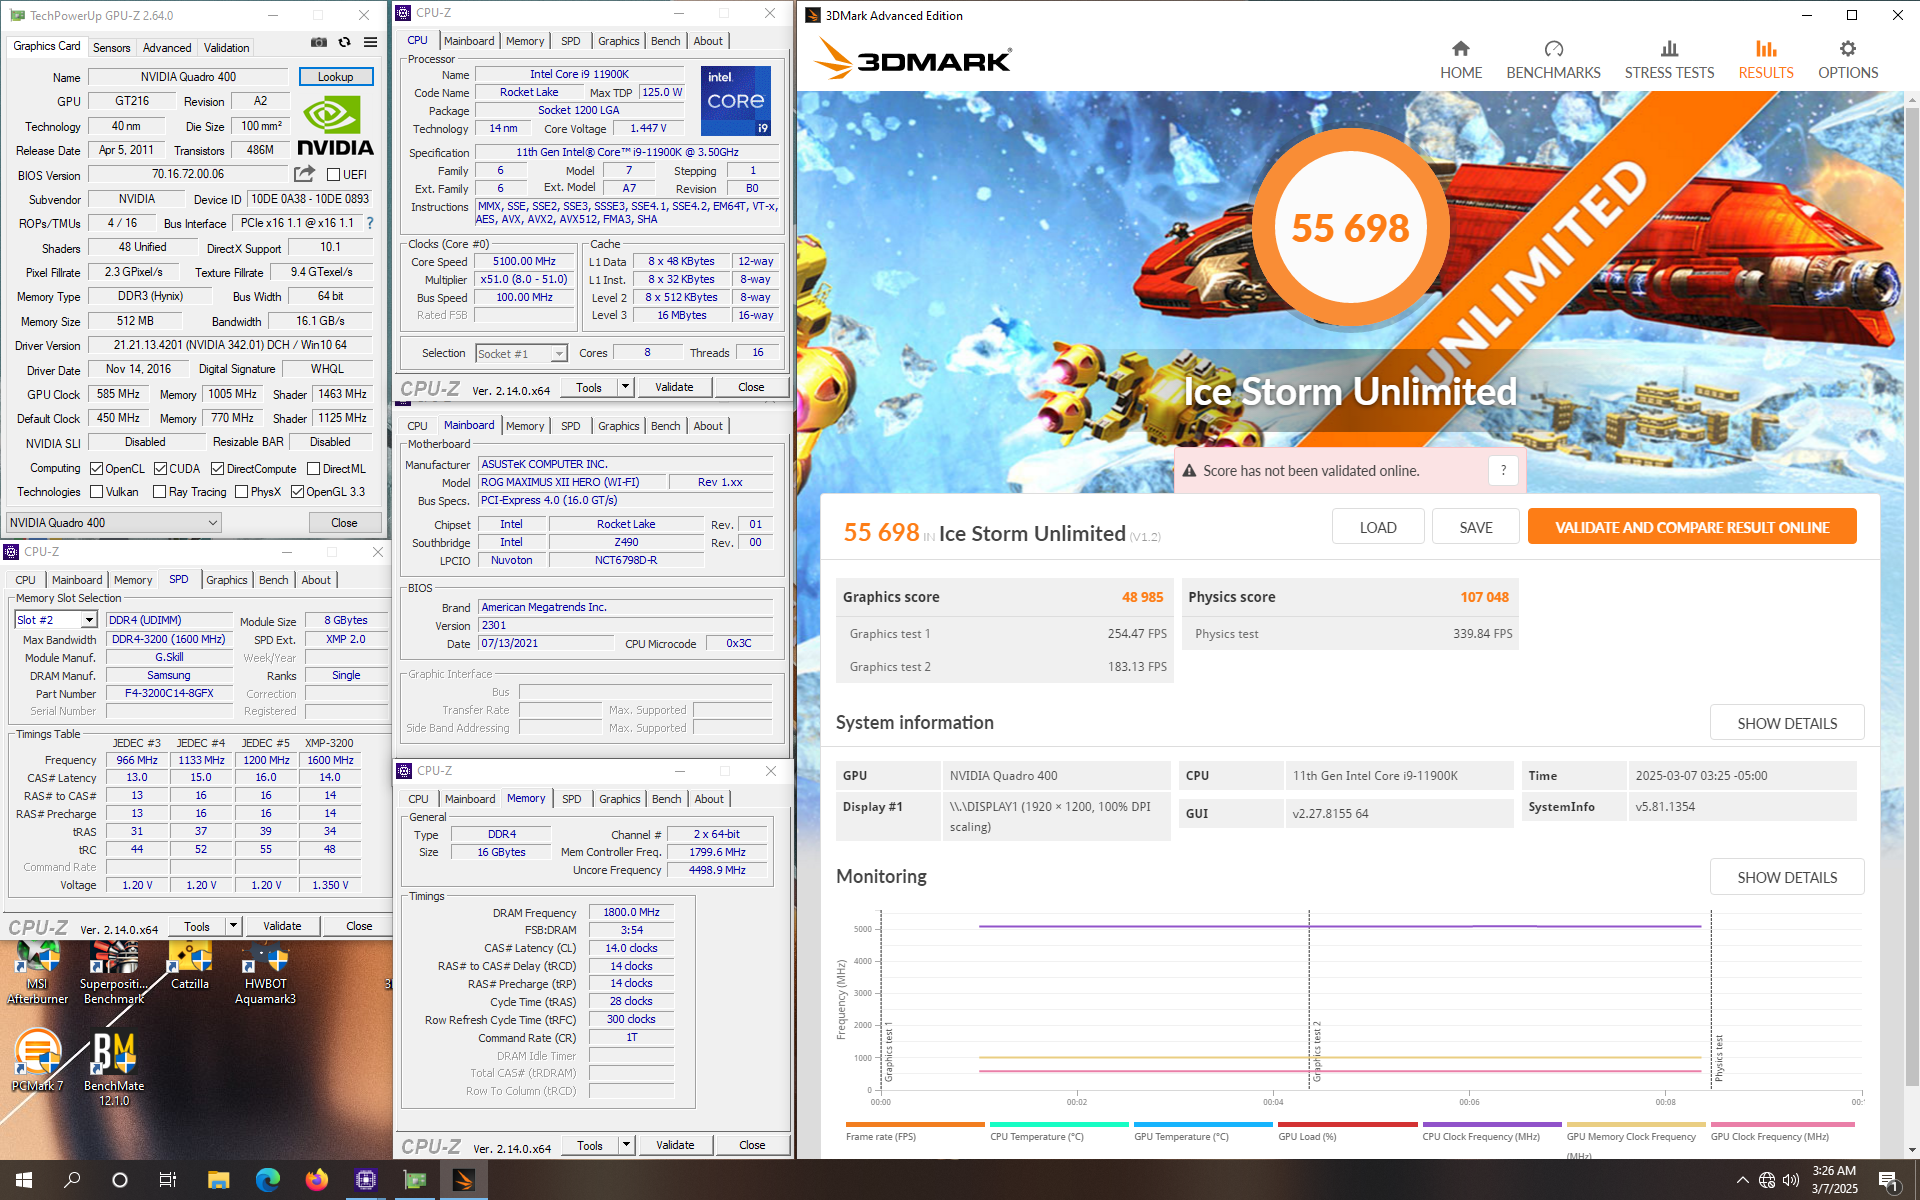The height and width of the screenshot is (1200, 1920).
Task: Open MSI Afterburner desktop icon
Action: click(38, 972)
